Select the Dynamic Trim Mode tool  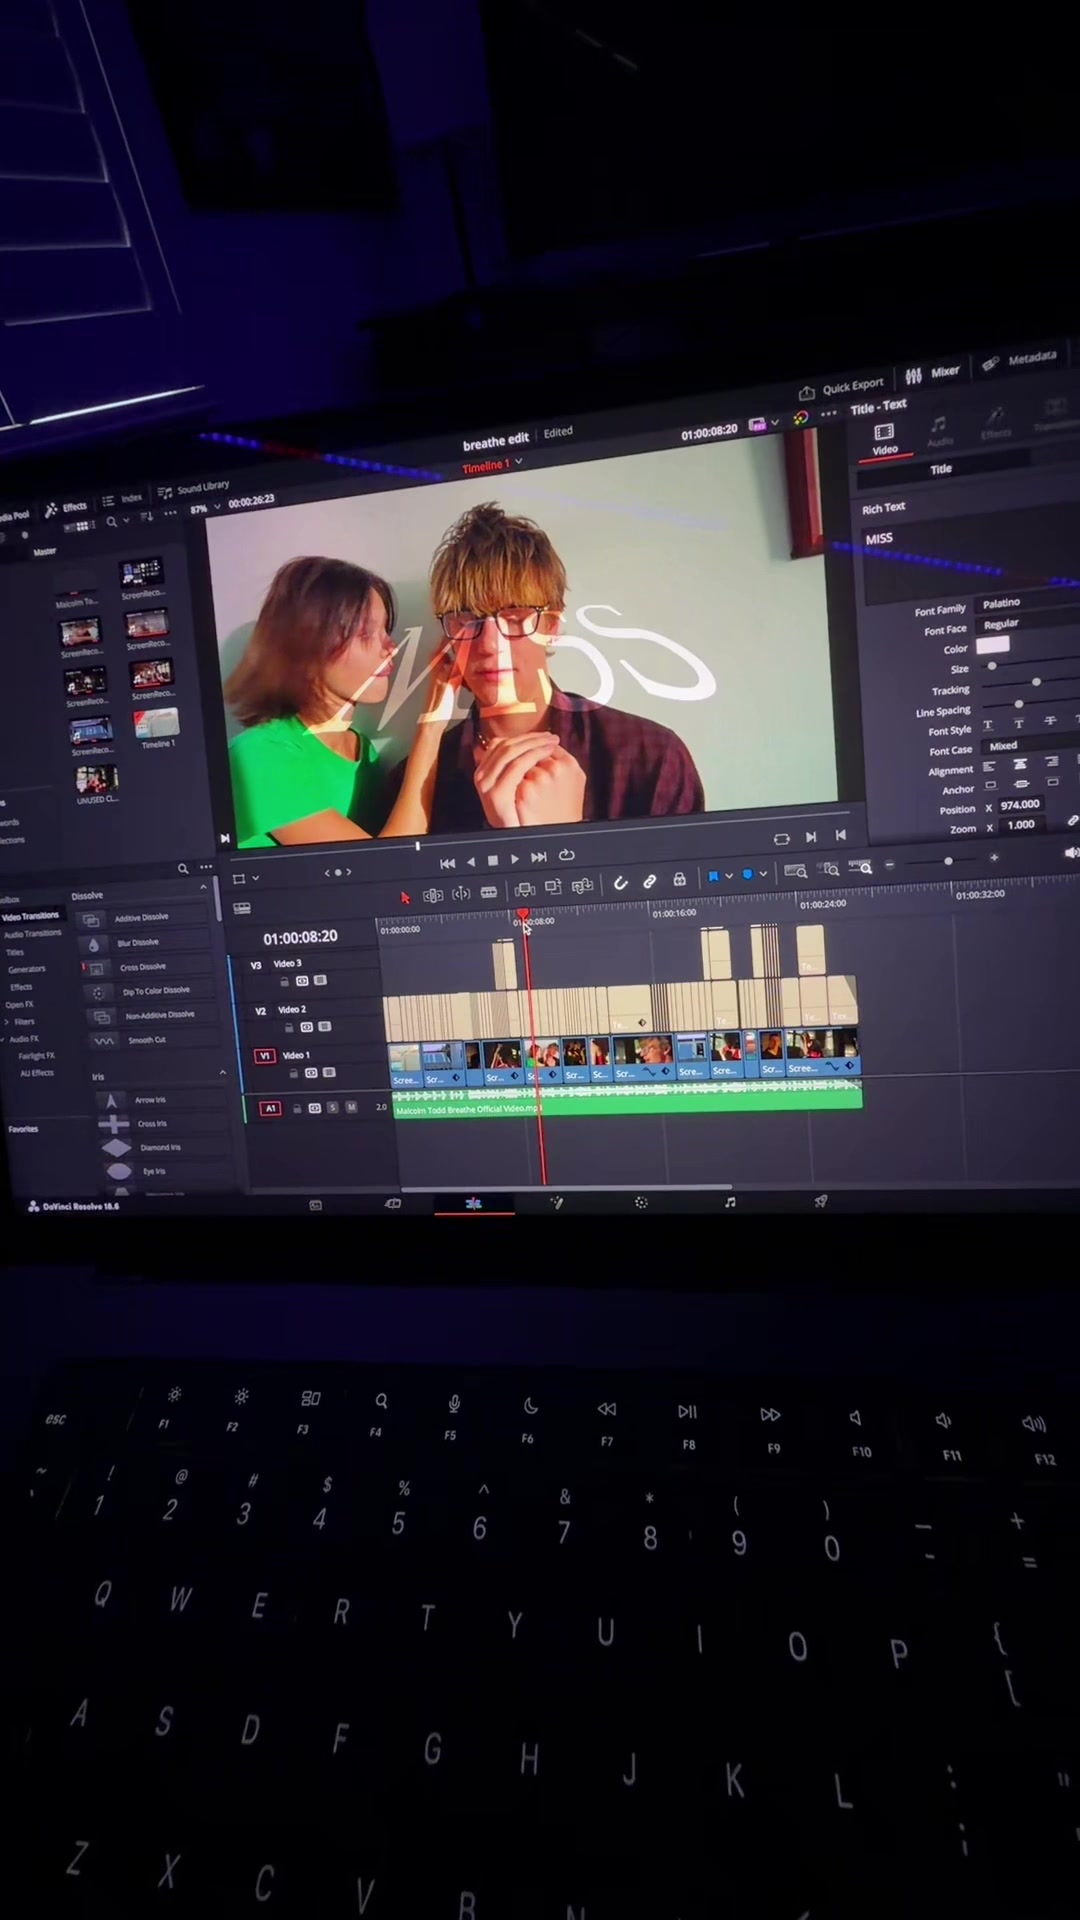point(461,893)
